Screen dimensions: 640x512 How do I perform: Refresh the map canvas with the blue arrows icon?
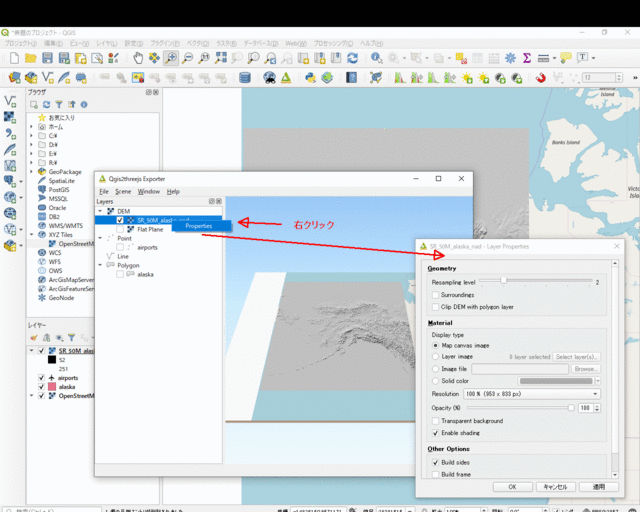(353, 58)
